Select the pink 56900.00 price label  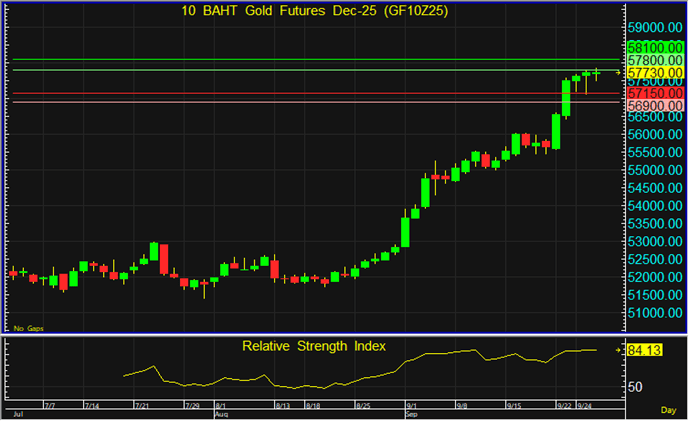click(654, 105)
